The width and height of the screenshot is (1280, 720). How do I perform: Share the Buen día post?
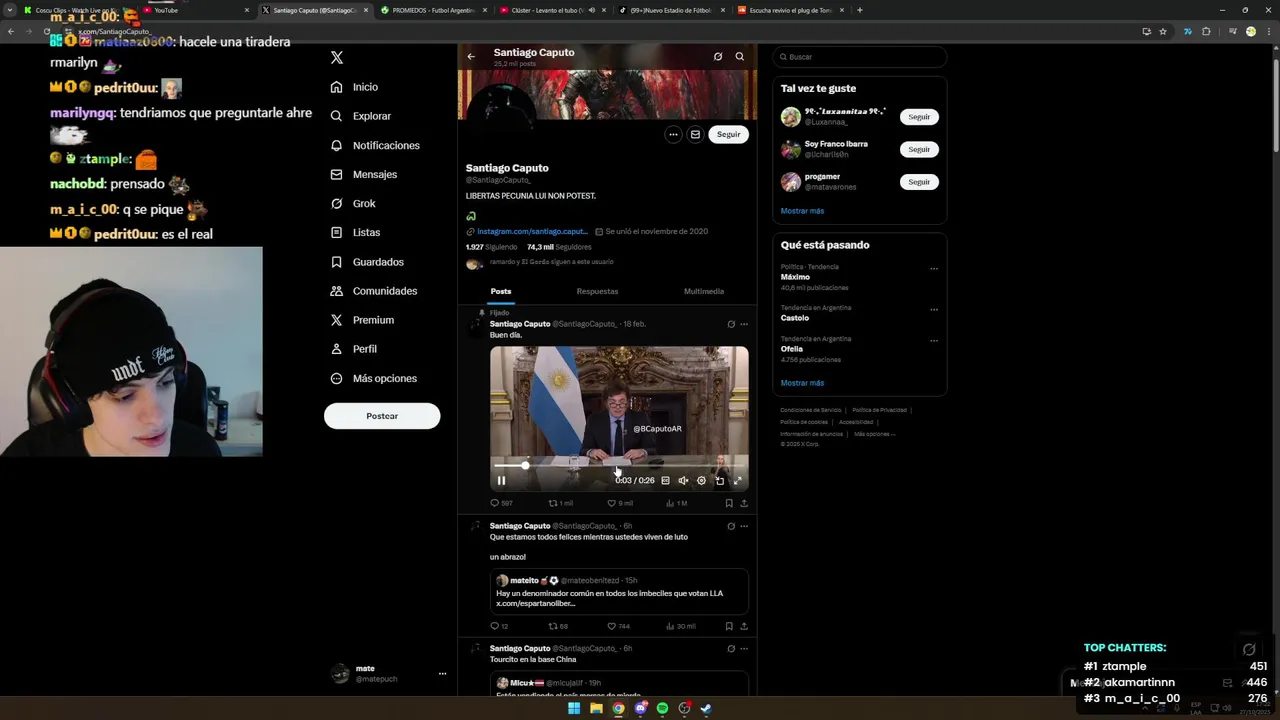tap(744, 503)
